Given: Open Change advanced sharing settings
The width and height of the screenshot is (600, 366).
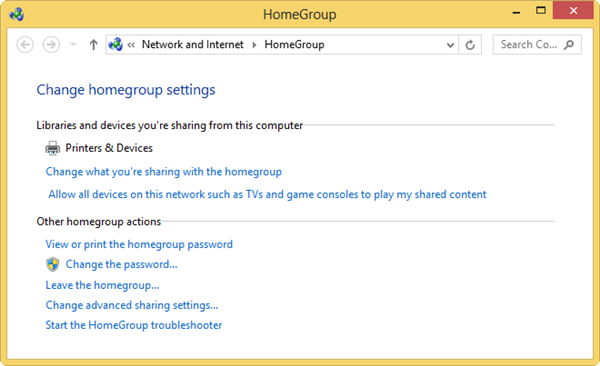Looking at the screenshot, I should (x=132, y=305).
